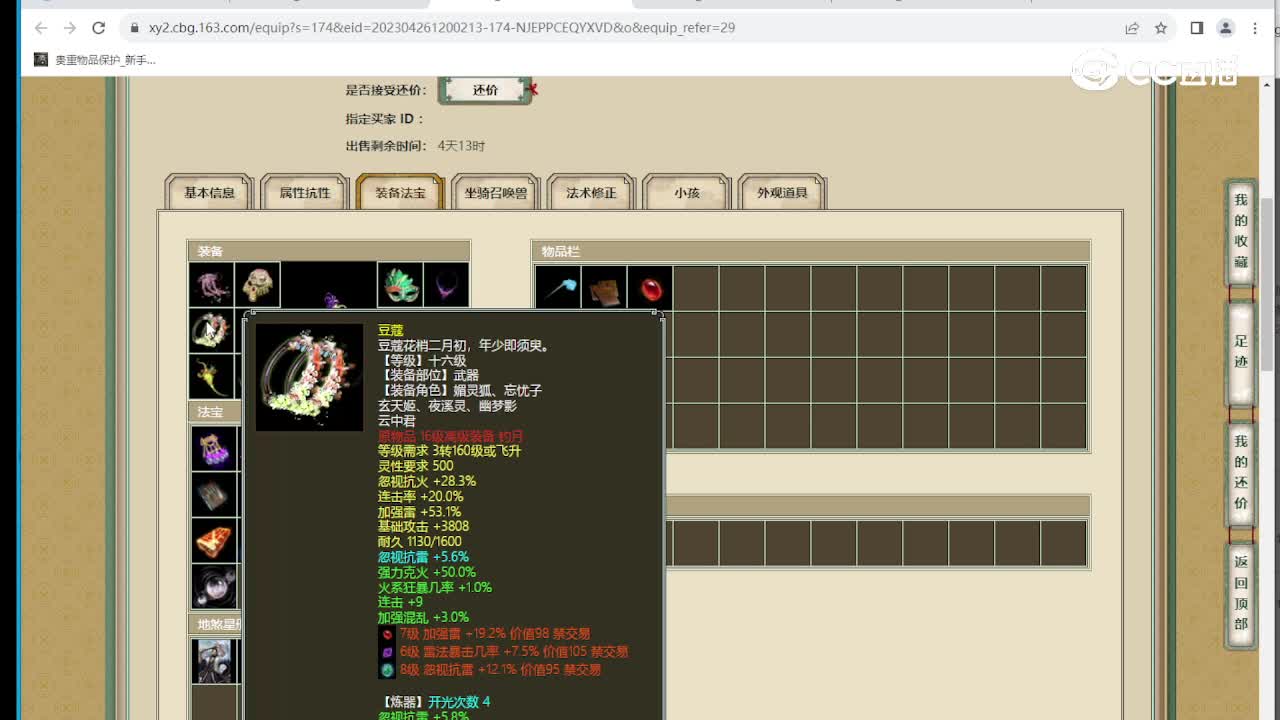Select the purple lantern 法宝 icon
Screen dimensions: 1280x720
tap(214, 449)
